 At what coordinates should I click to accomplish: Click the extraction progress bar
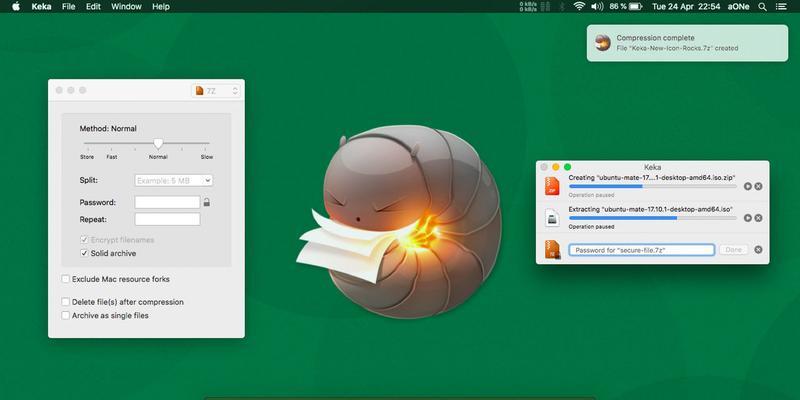click(653, 218)
